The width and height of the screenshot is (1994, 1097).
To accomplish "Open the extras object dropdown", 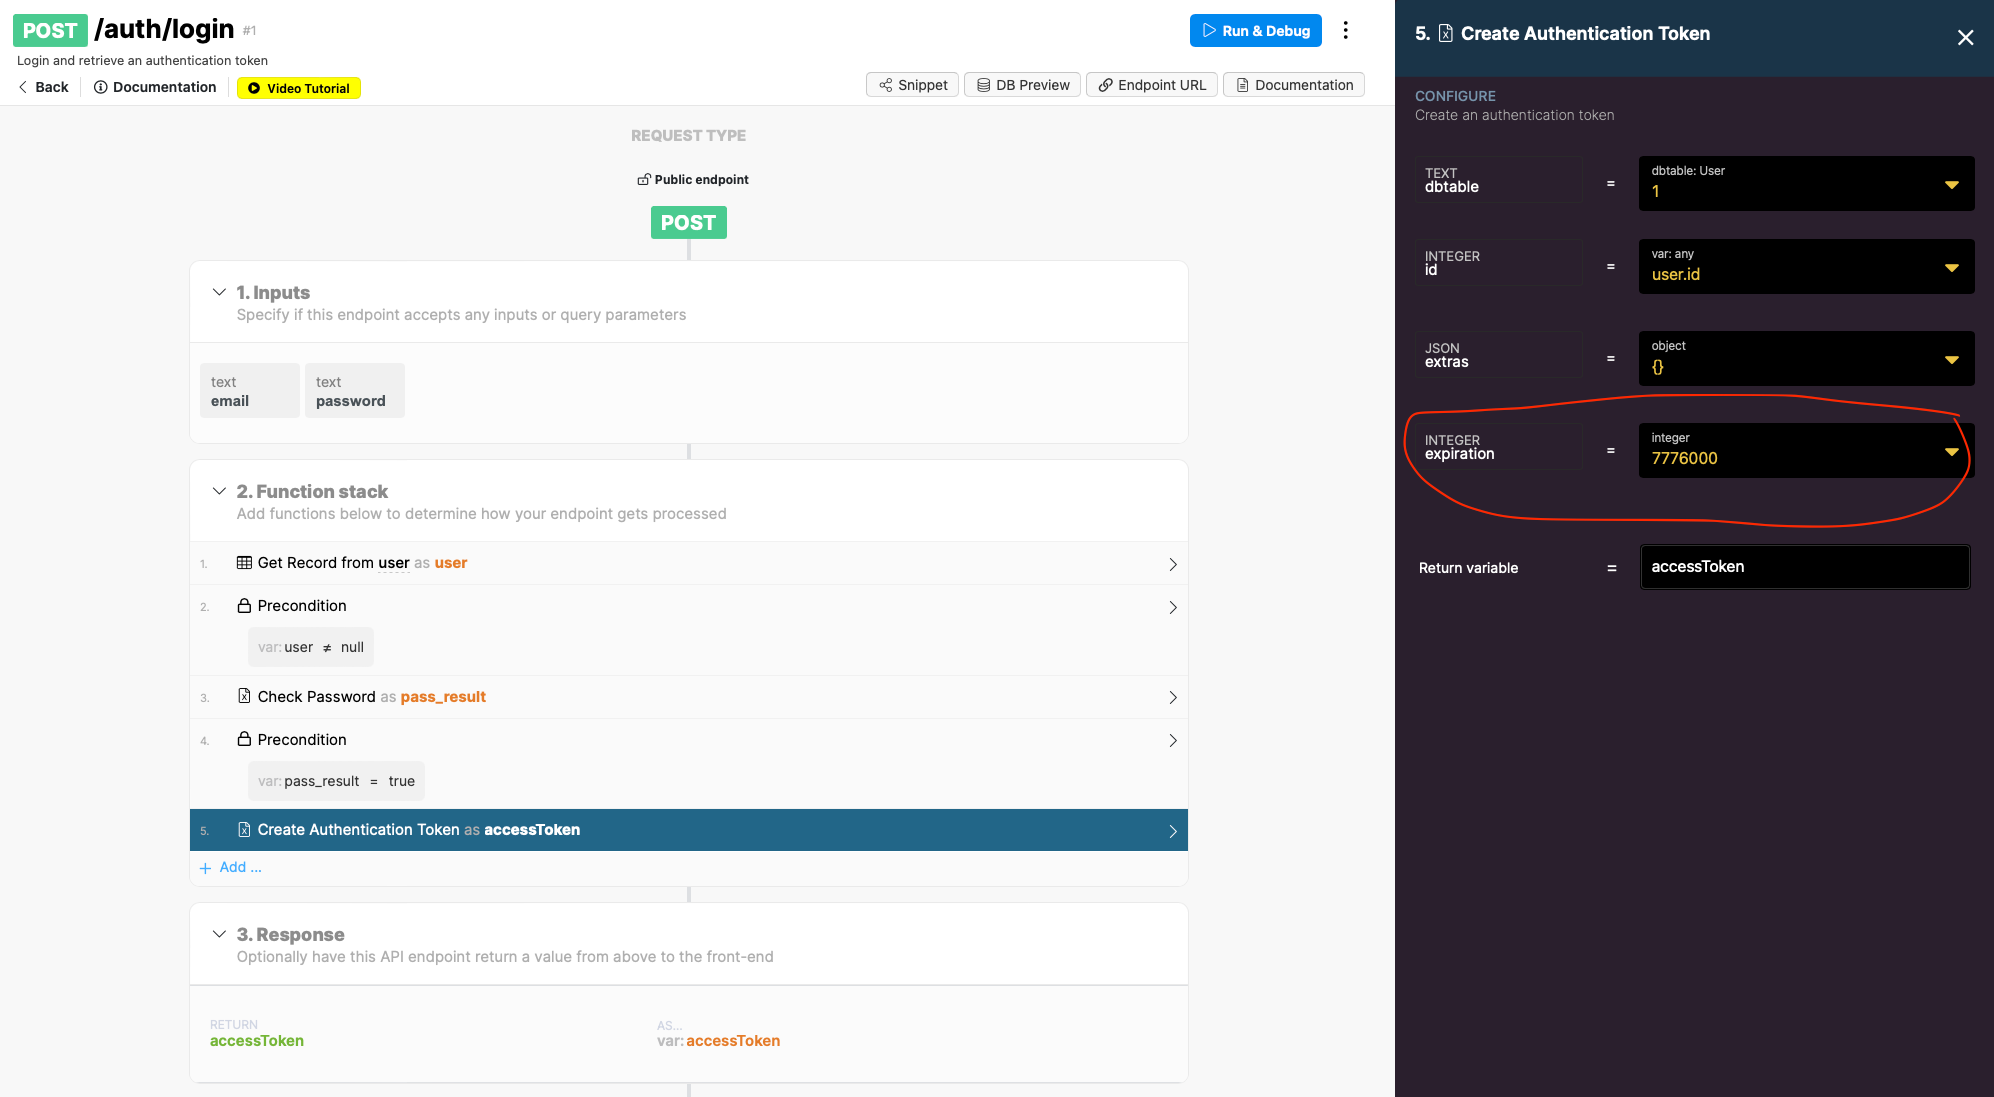I will coord(1806,358).
